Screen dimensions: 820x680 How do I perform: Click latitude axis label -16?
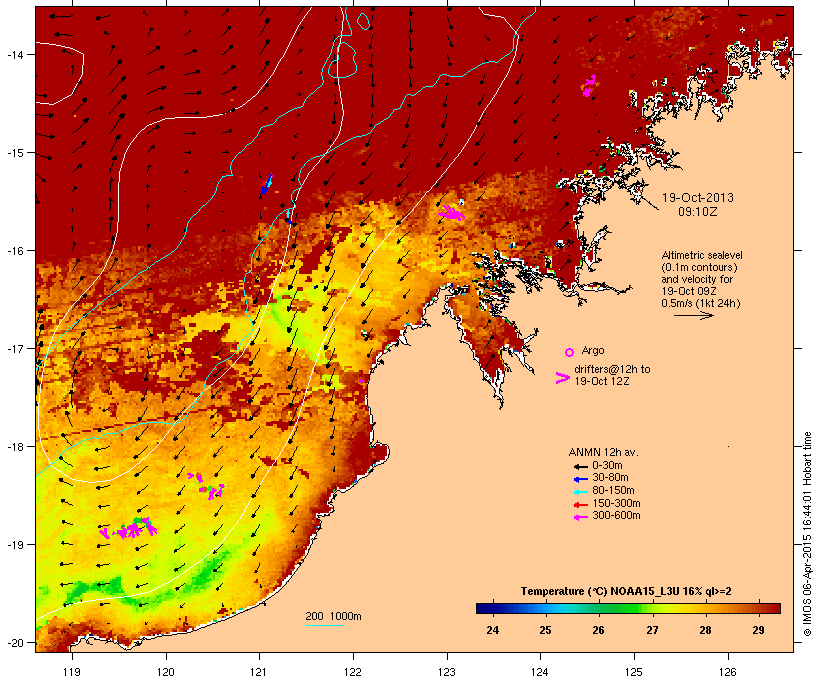point(14,251)
